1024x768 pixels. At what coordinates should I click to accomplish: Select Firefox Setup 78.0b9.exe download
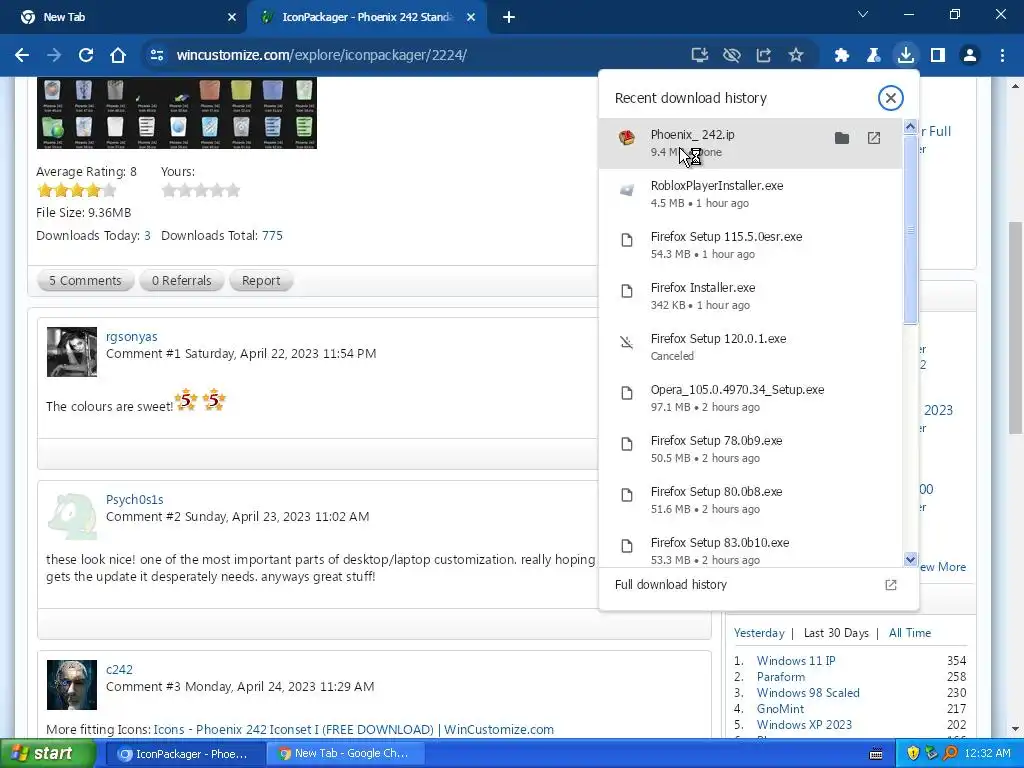tap(750, 449)
